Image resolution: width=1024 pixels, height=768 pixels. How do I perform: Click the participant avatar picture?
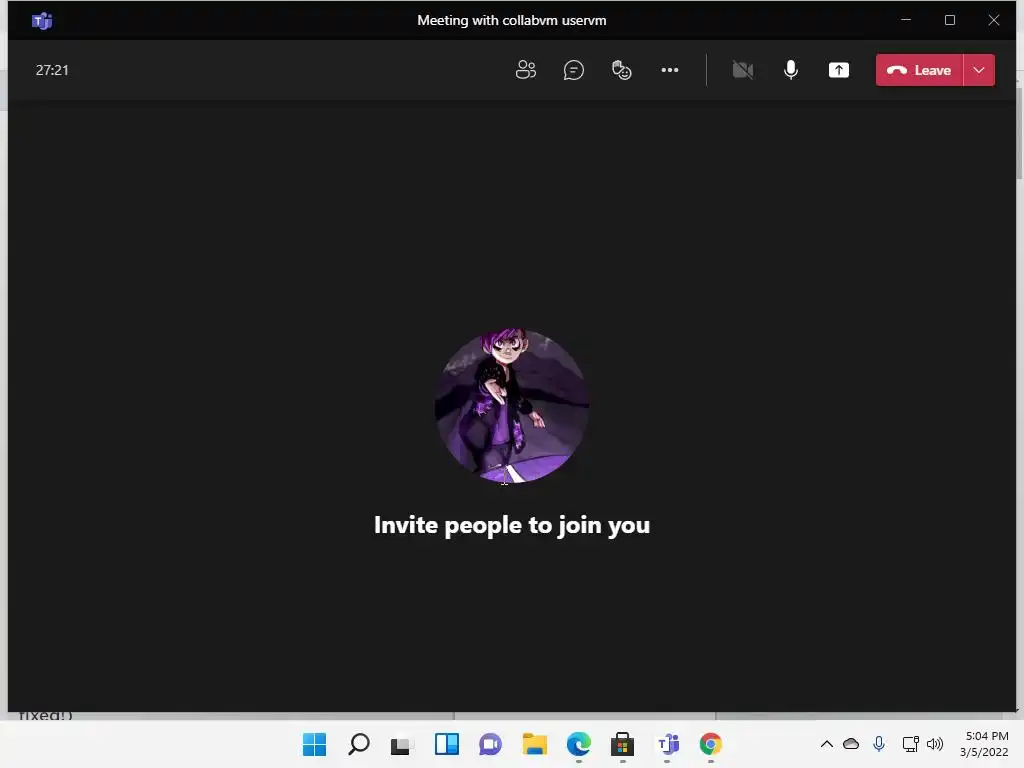[512, 406]
